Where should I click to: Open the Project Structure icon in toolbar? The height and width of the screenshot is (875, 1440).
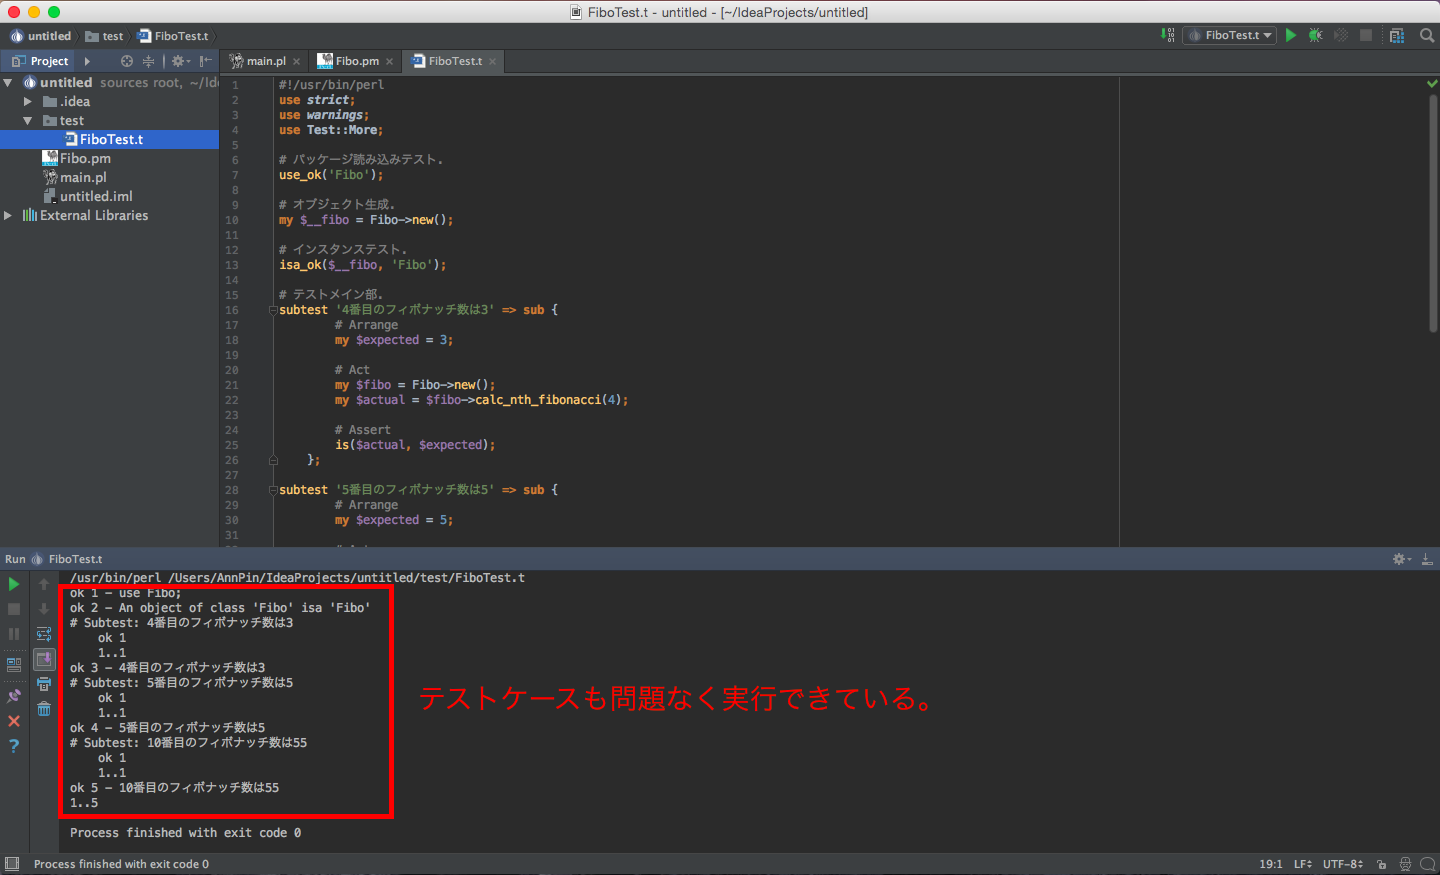point(1397,35)
